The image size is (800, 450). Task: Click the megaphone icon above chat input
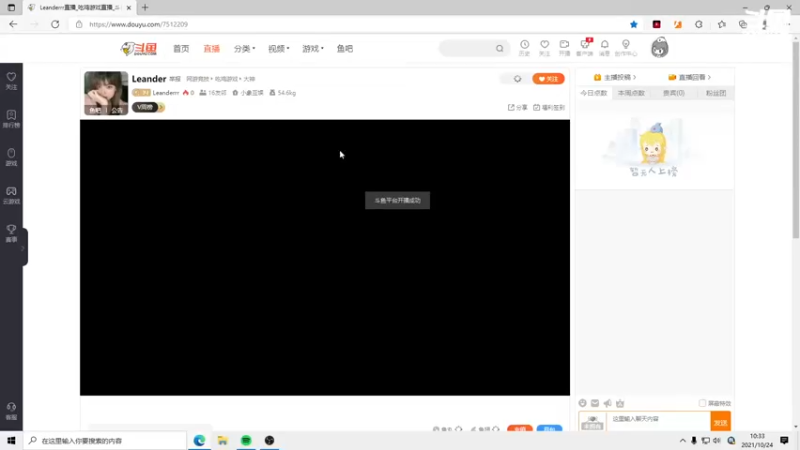607,403
